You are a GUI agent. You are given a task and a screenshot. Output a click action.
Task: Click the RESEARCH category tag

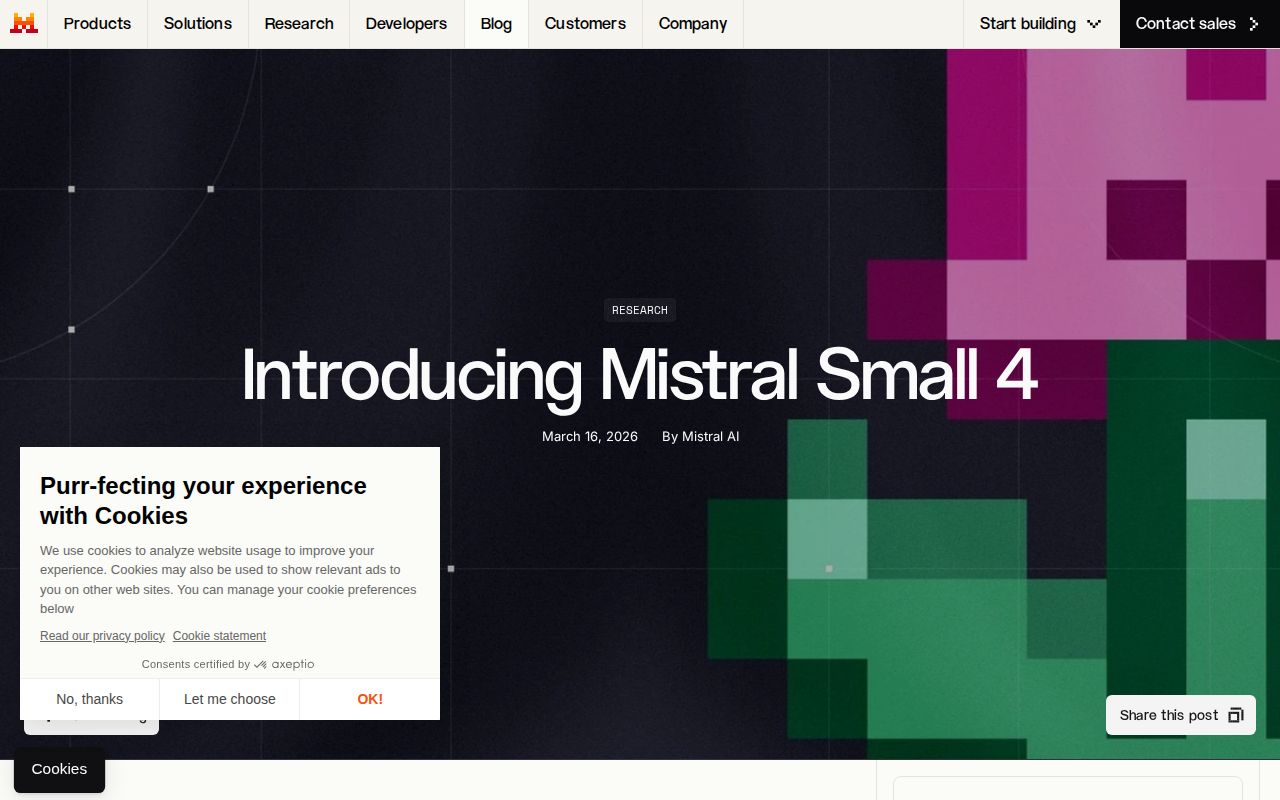(x=640, y=310)
